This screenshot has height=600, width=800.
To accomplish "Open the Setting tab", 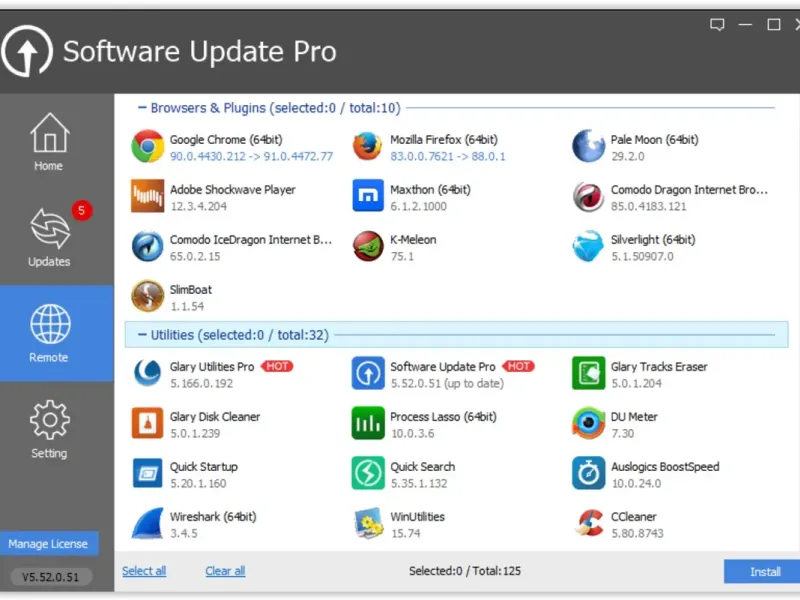I will 49,430.
